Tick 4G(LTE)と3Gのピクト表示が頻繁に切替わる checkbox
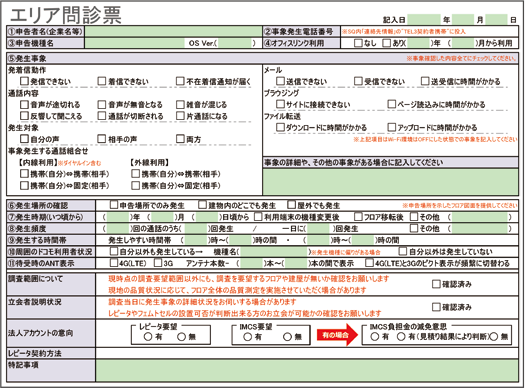Screen dimensions: 525x388 [369, 263]
